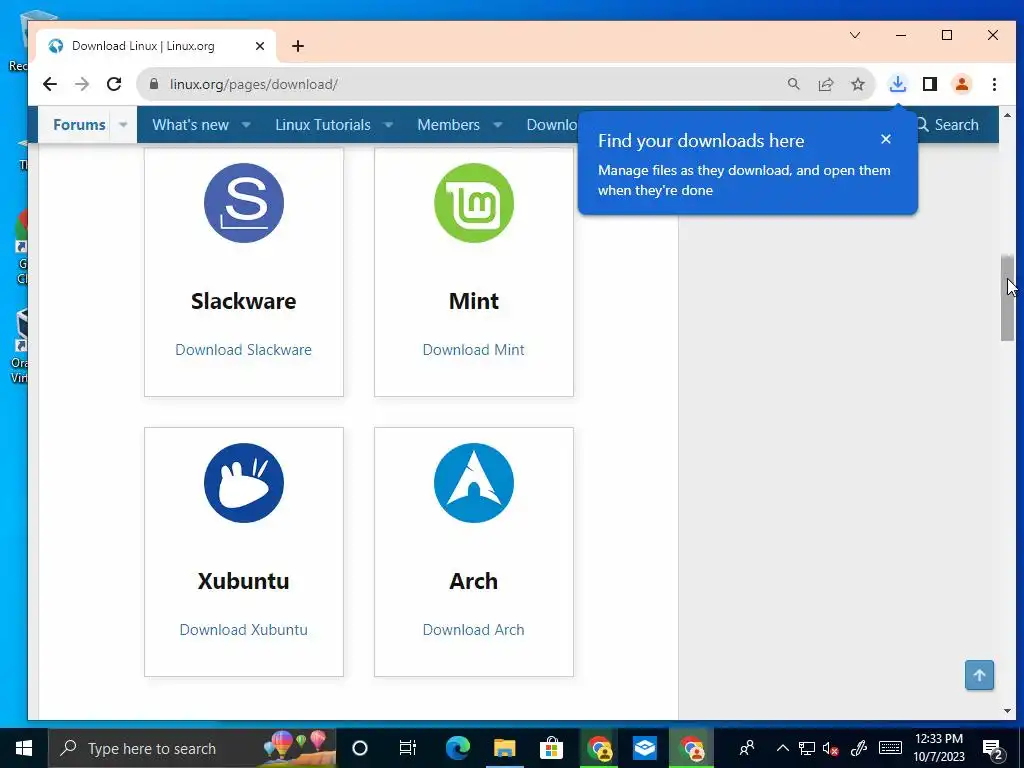Click the scrollbar down arrow

pos(1007,711)
